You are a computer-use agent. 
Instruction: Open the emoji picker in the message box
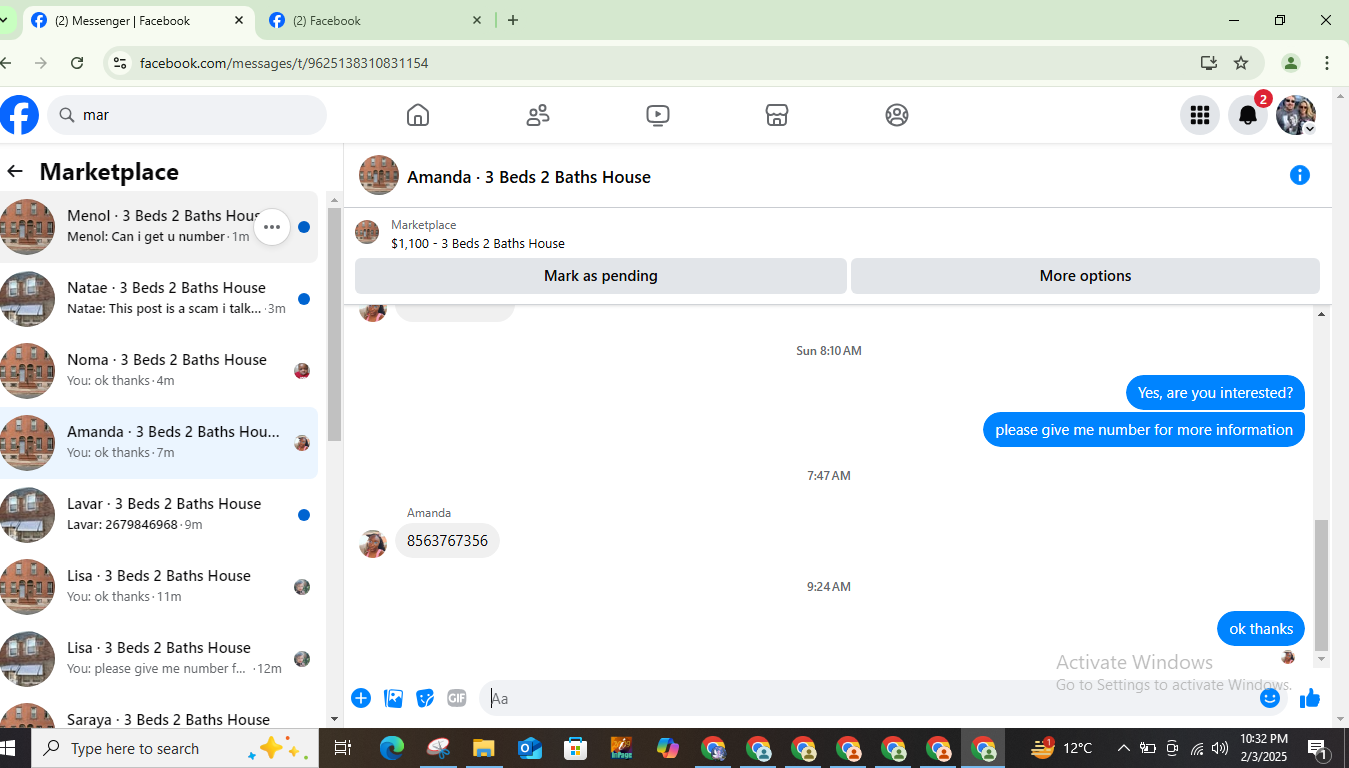(1270, 698)
